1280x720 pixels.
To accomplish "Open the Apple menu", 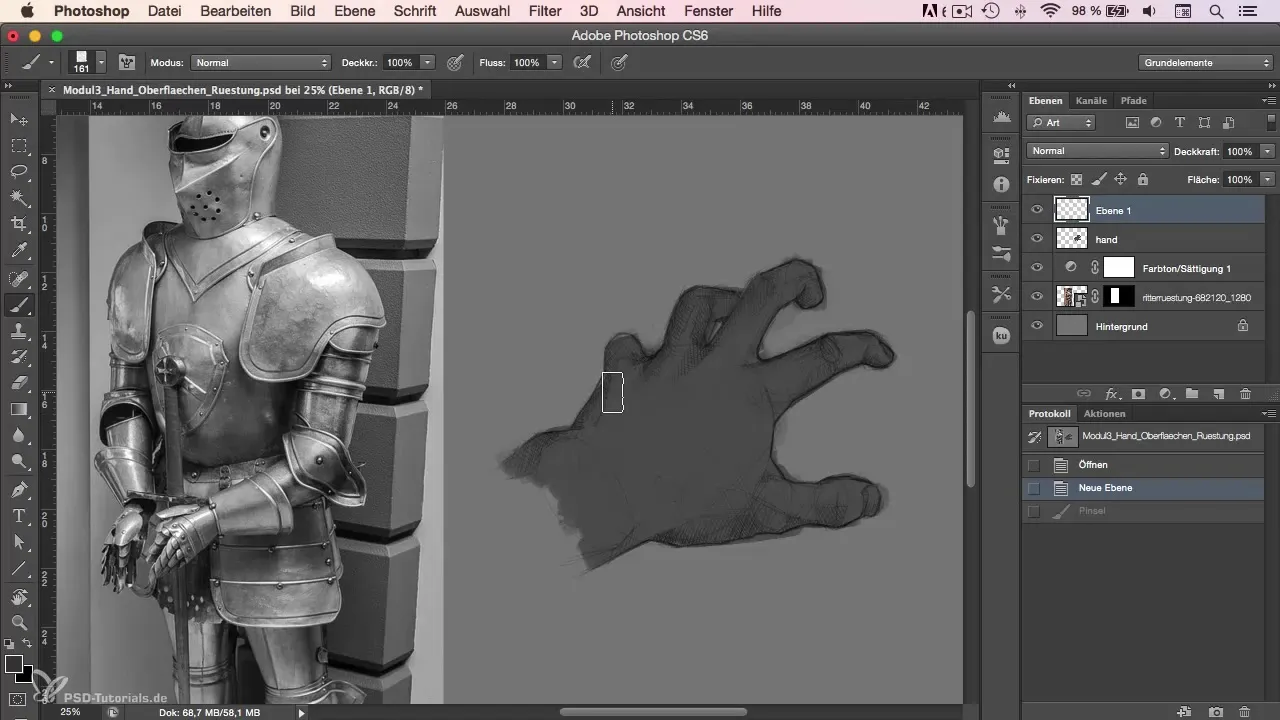I will pos(26,11).
